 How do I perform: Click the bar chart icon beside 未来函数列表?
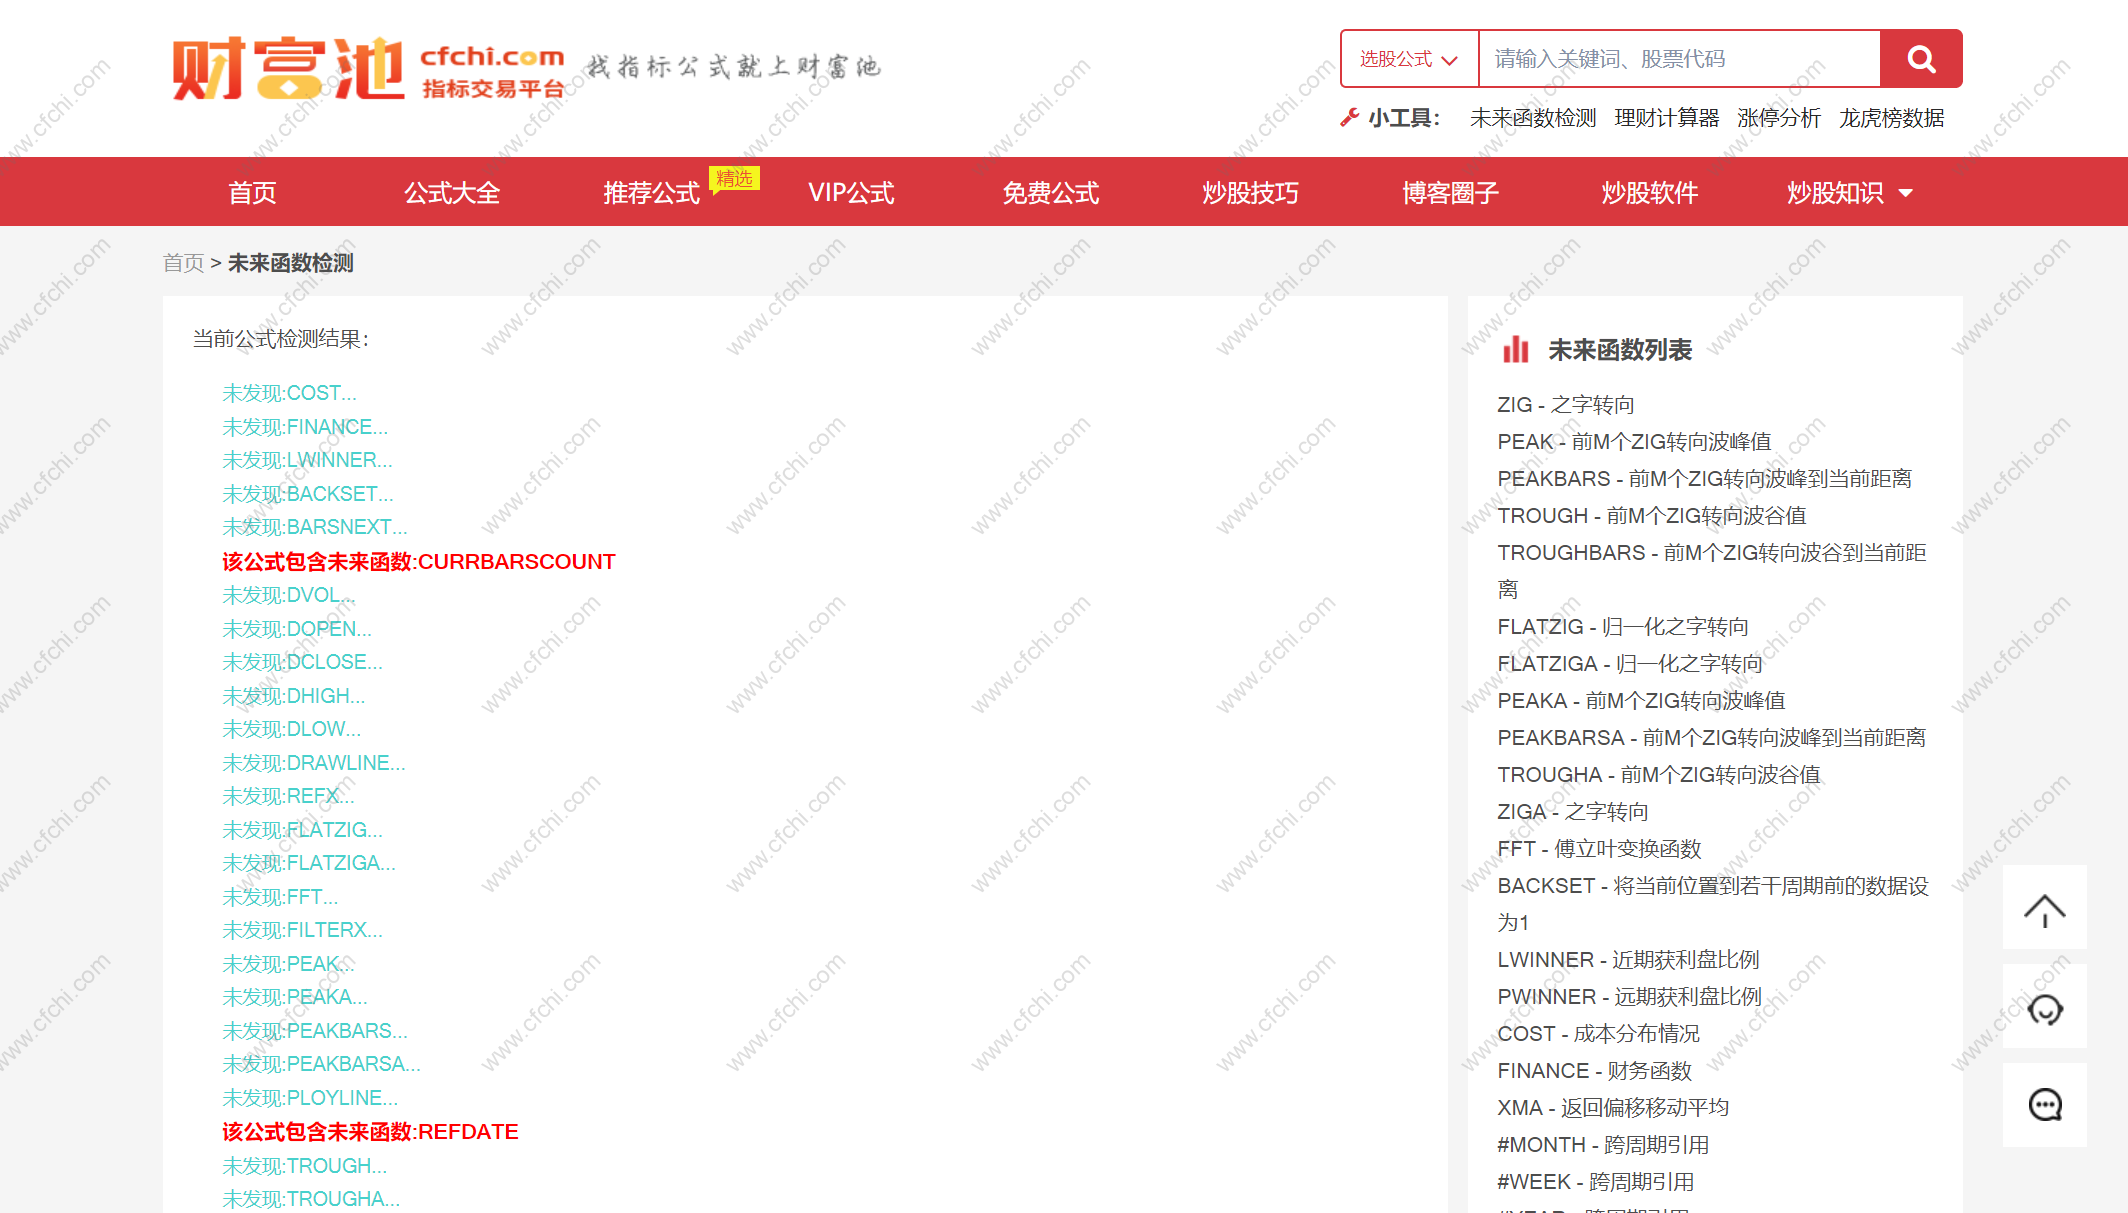pos(1515,350)
